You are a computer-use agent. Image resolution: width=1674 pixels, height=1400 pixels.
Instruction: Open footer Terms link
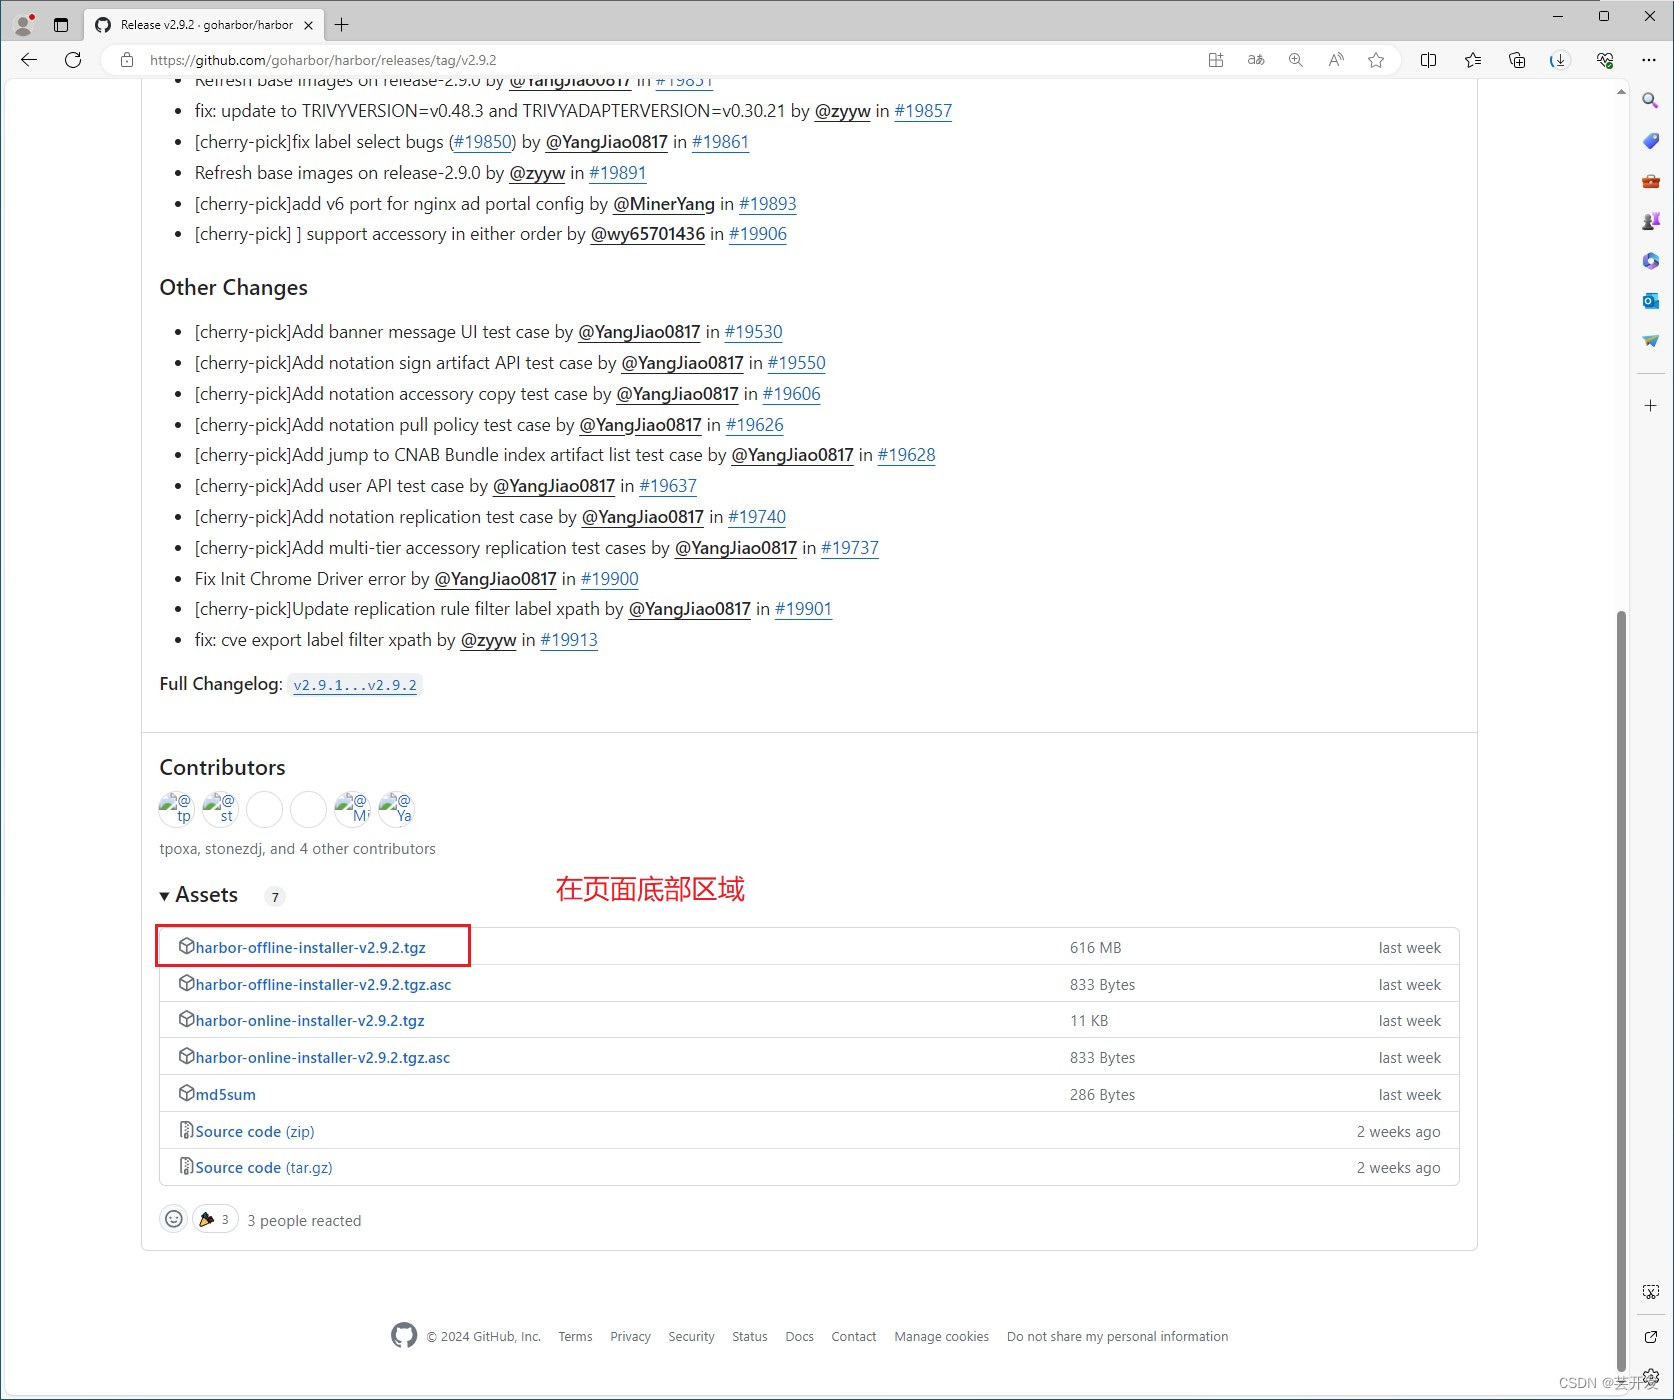pos(575,1336)
